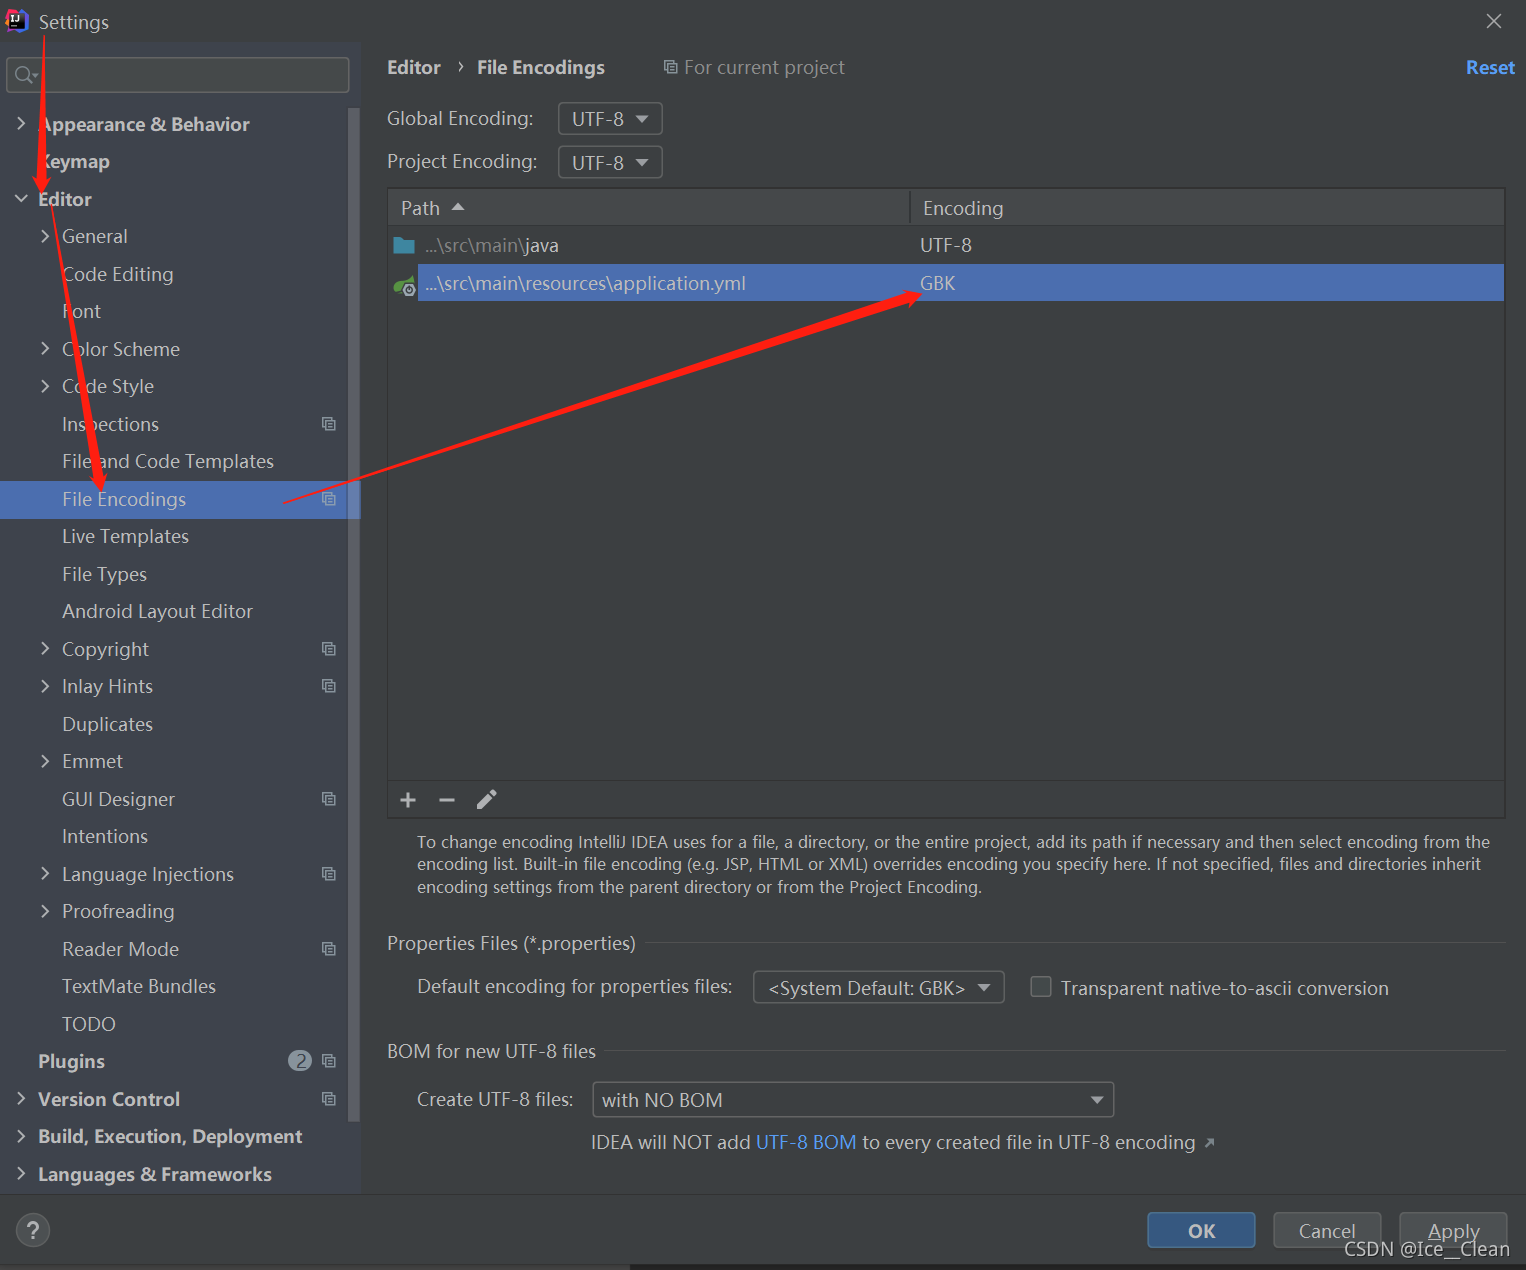Select Keymap settings page

pos(74,161)
